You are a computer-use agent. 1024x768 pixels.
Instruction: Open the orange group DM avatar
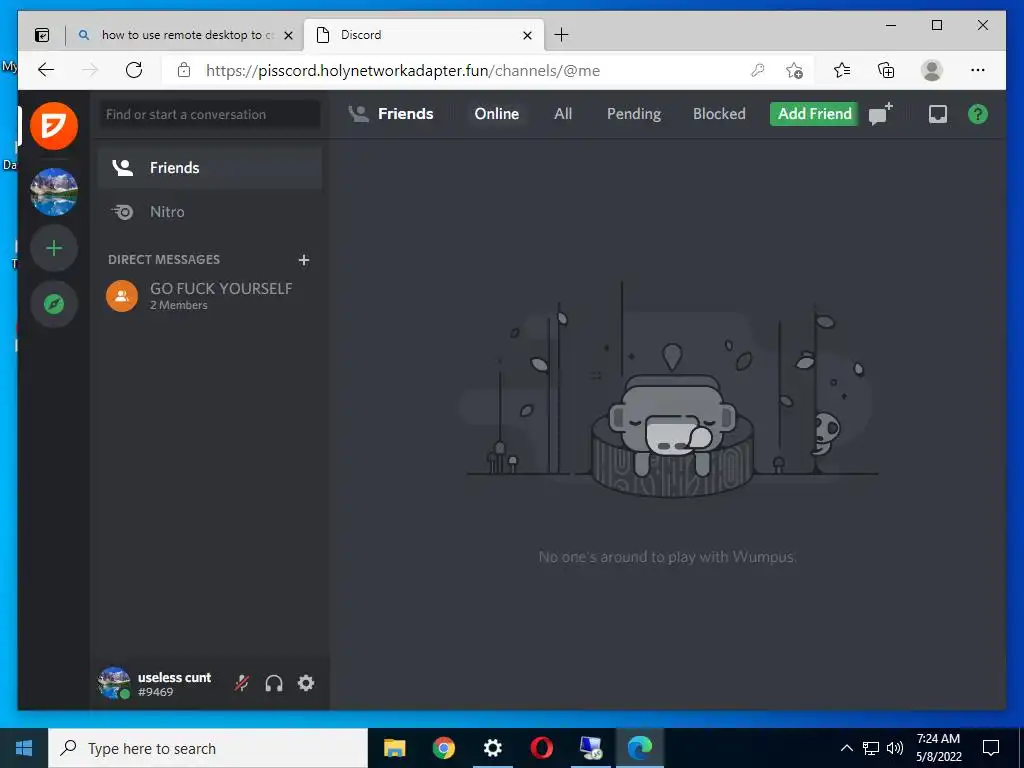[122, 296]
